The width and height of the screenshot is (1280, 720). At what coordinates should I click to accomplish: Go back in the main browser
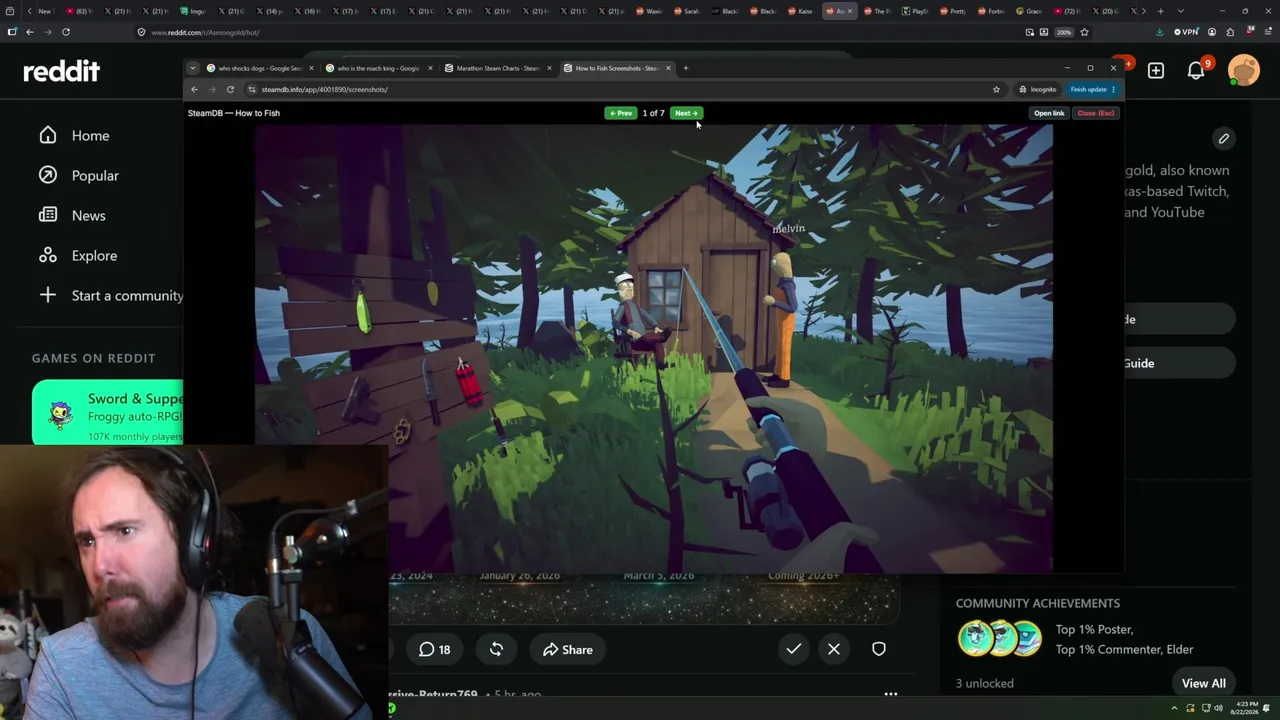pyautogui.click(x=30, y=32)
